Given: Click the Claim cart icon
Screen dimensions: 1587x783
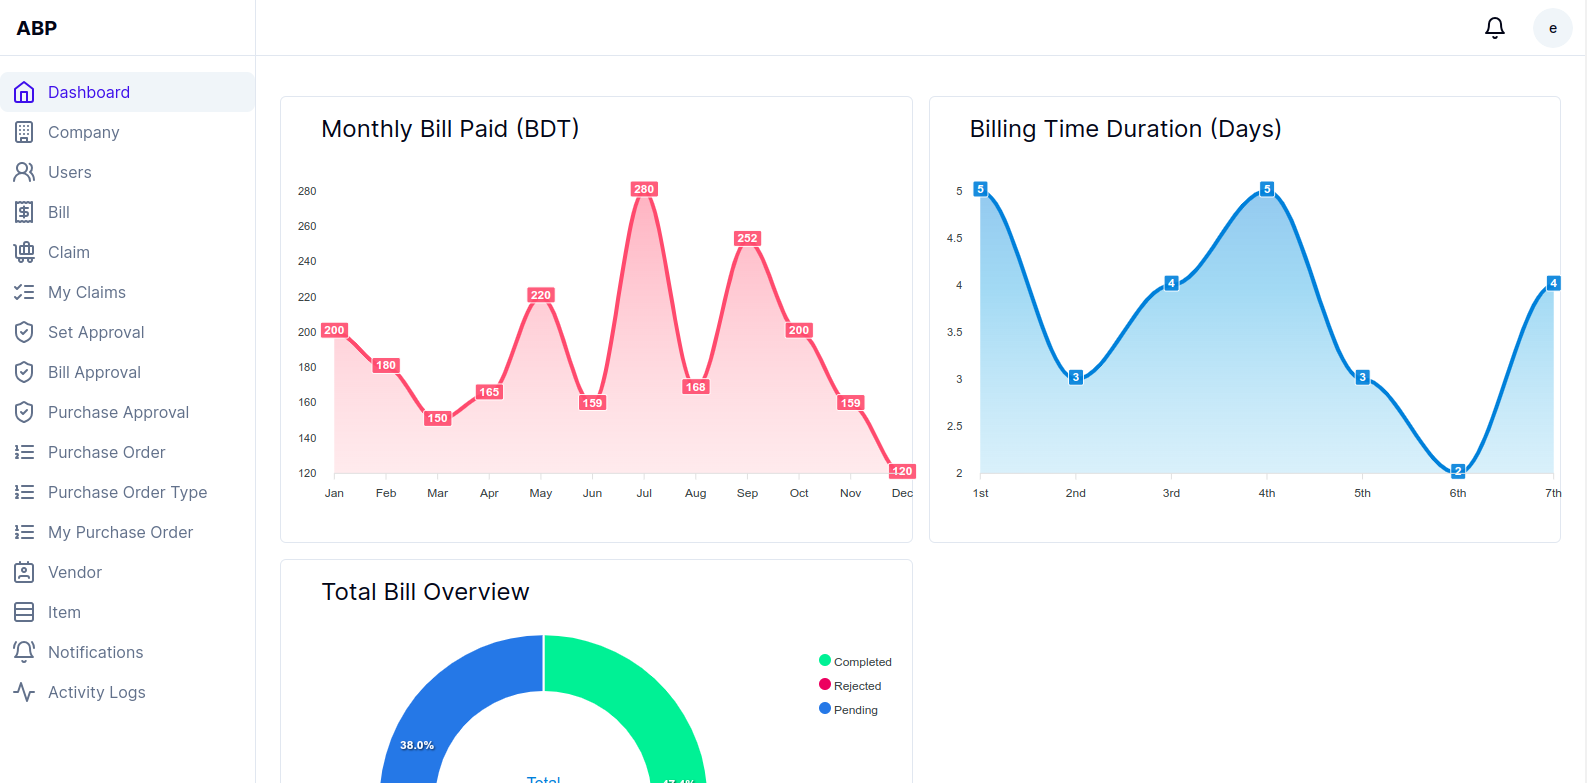Looking at the screenshot, I should pos(24,252).
